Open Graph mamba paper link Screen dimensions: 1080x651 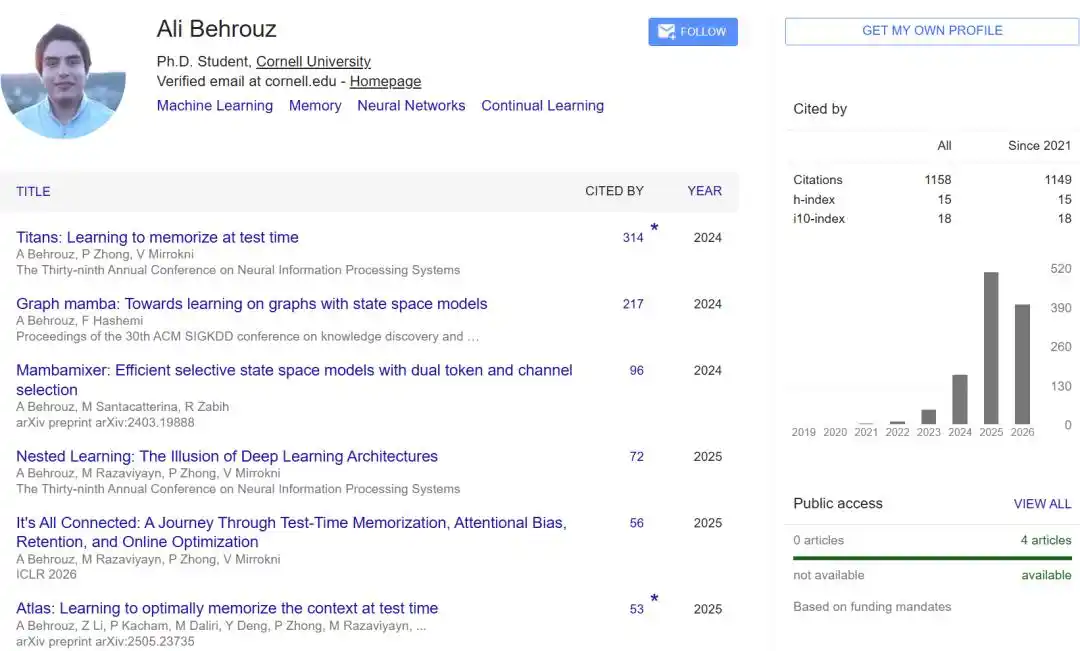[251, 304]
